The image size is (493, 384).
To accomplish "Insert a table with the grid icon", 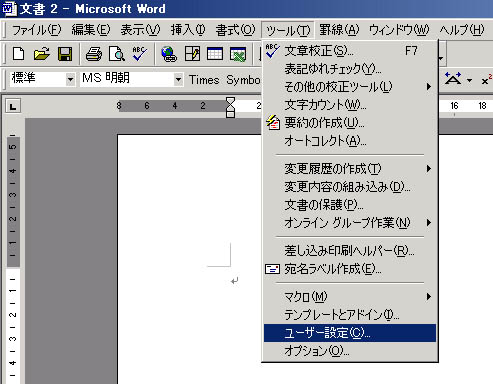I will pyautogui.click(x=215, y=54).
